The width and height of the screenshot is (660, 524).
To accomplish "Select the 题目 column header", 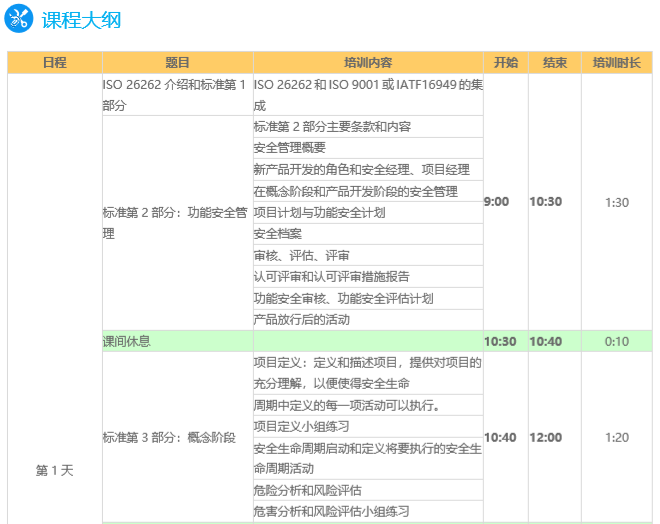I will (x=177, y=62).
